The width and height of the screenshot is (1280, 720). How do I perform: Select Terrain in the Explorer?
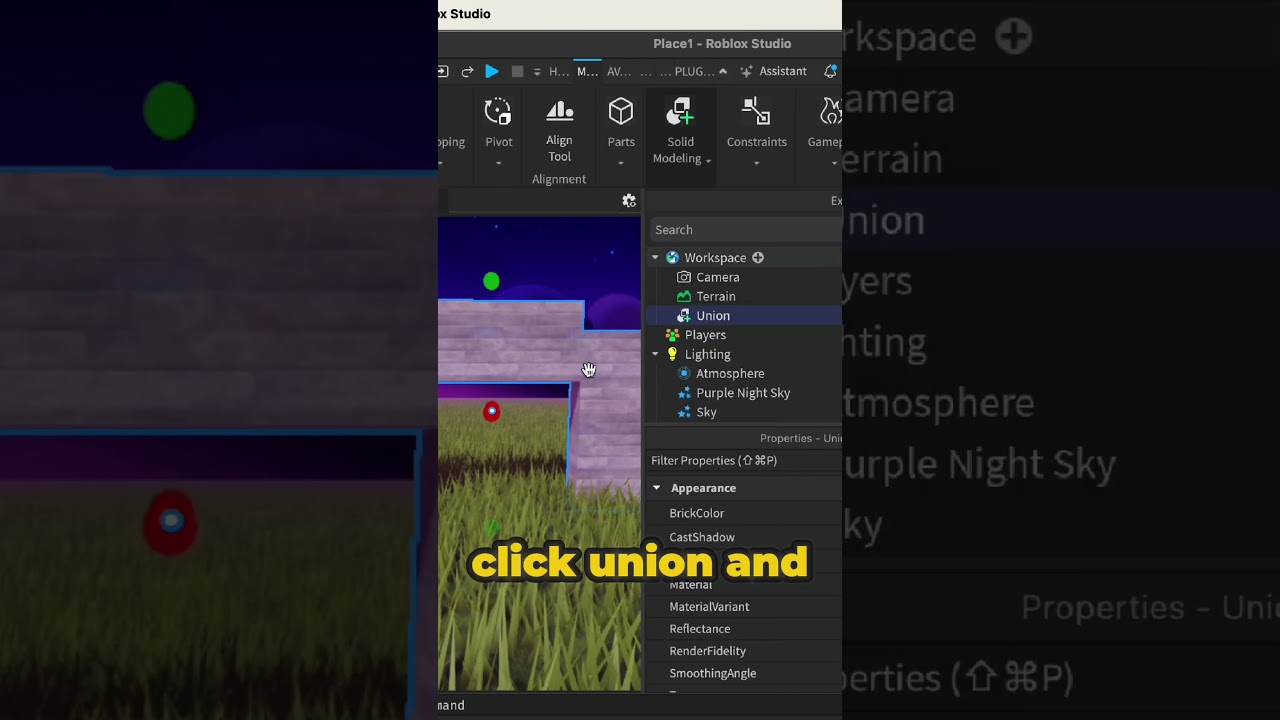coord(716,296)
